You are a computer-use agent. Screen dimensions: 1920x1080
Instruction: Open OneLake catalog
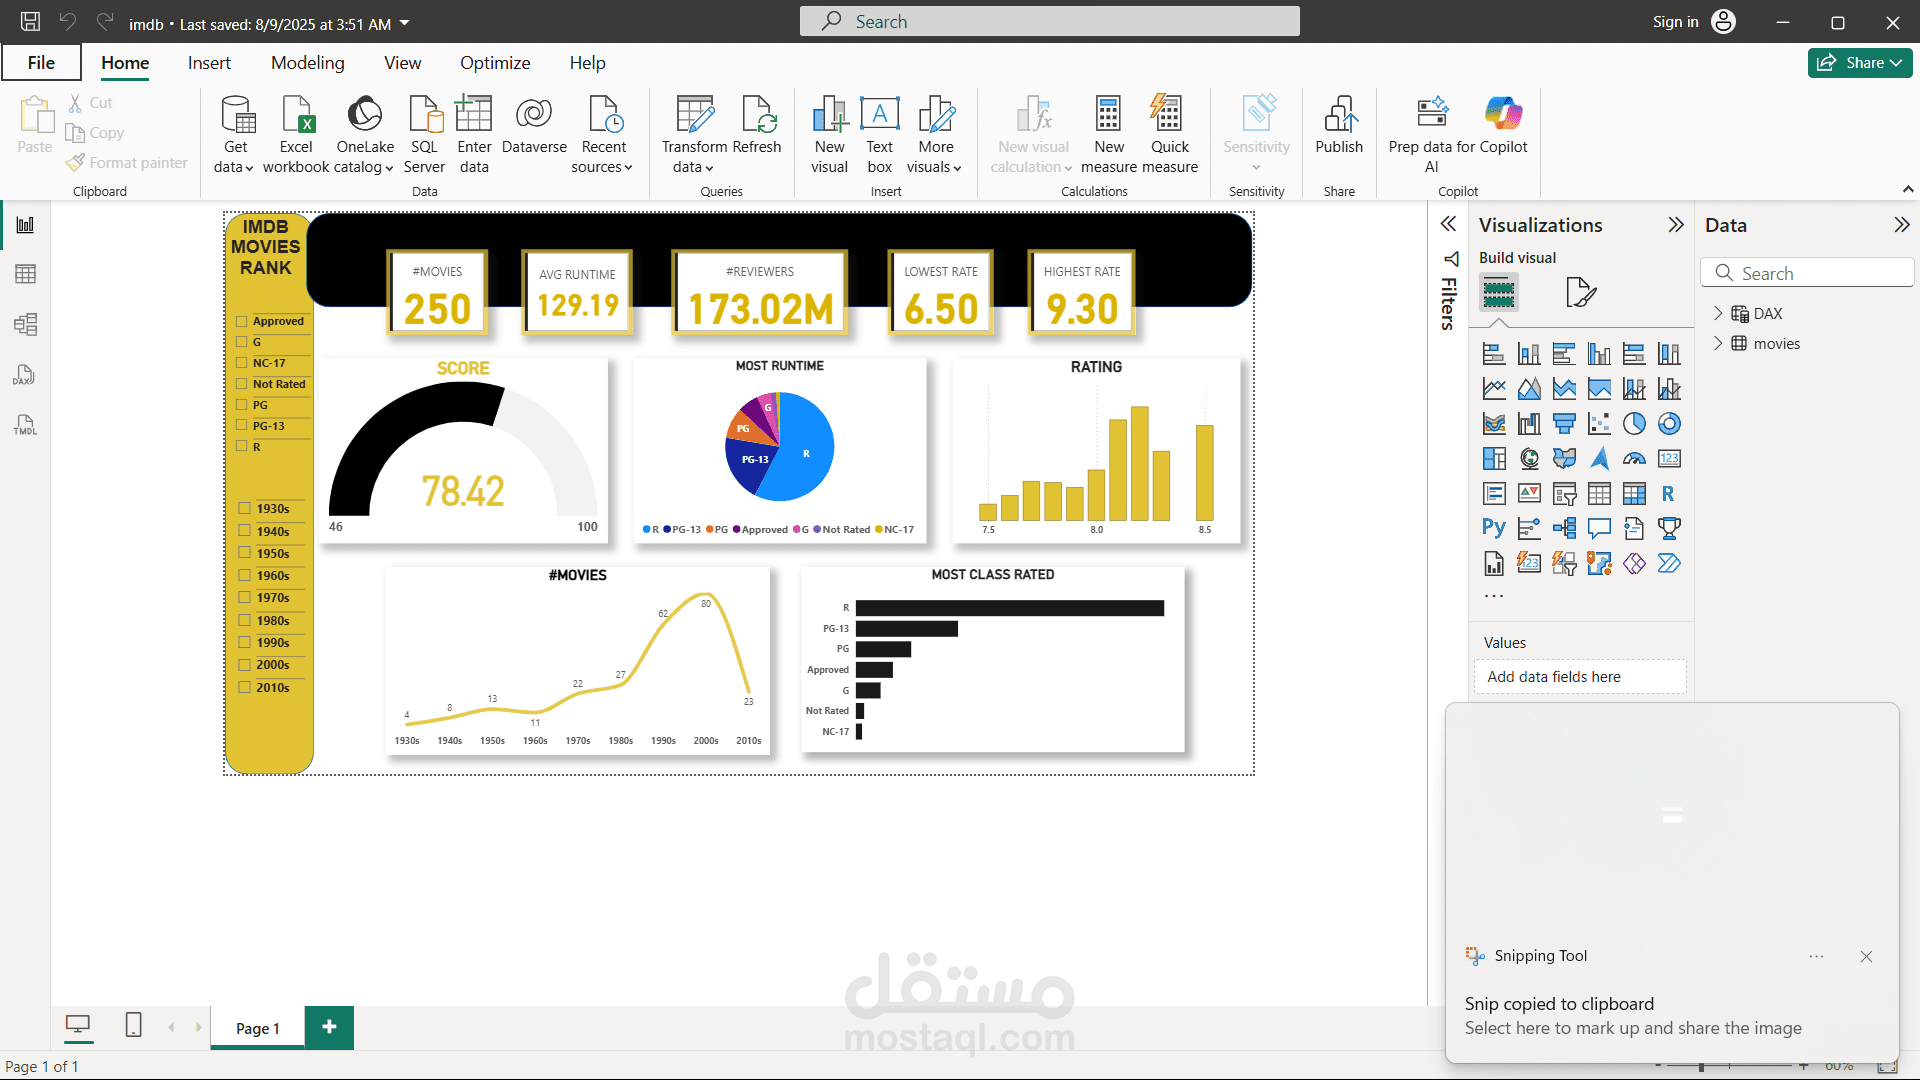pos(364,134)
